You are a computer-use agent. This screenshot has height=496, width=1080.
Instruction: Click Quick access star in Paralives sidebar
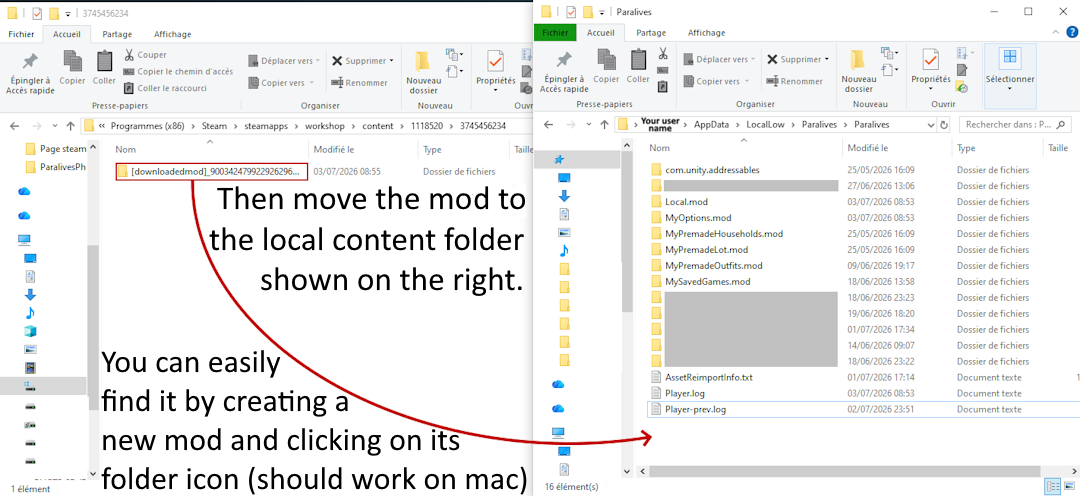559,159
